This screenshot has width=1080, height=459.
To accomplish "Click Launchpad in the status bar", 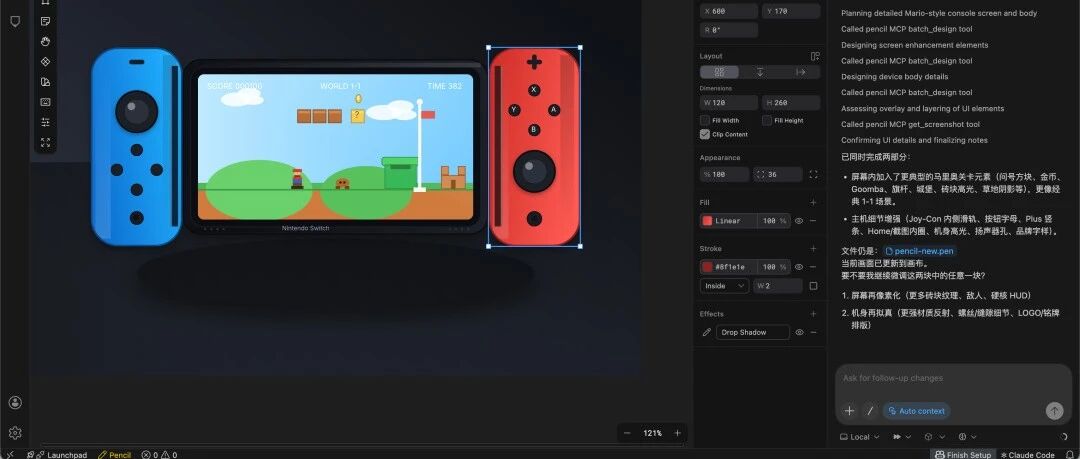I will [62, 454].
